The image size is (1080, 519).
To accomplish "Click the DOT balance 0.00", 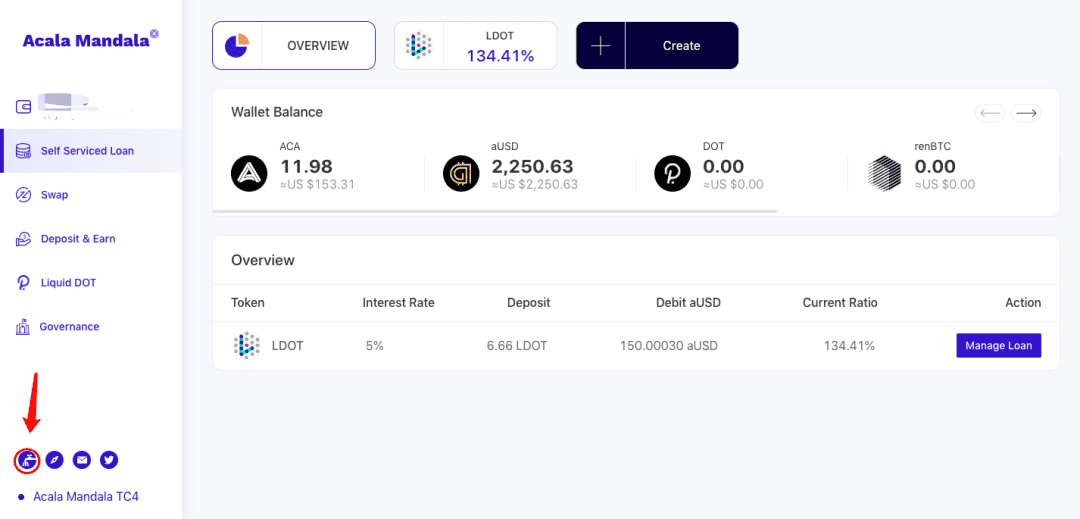I will tap(723, 167).
